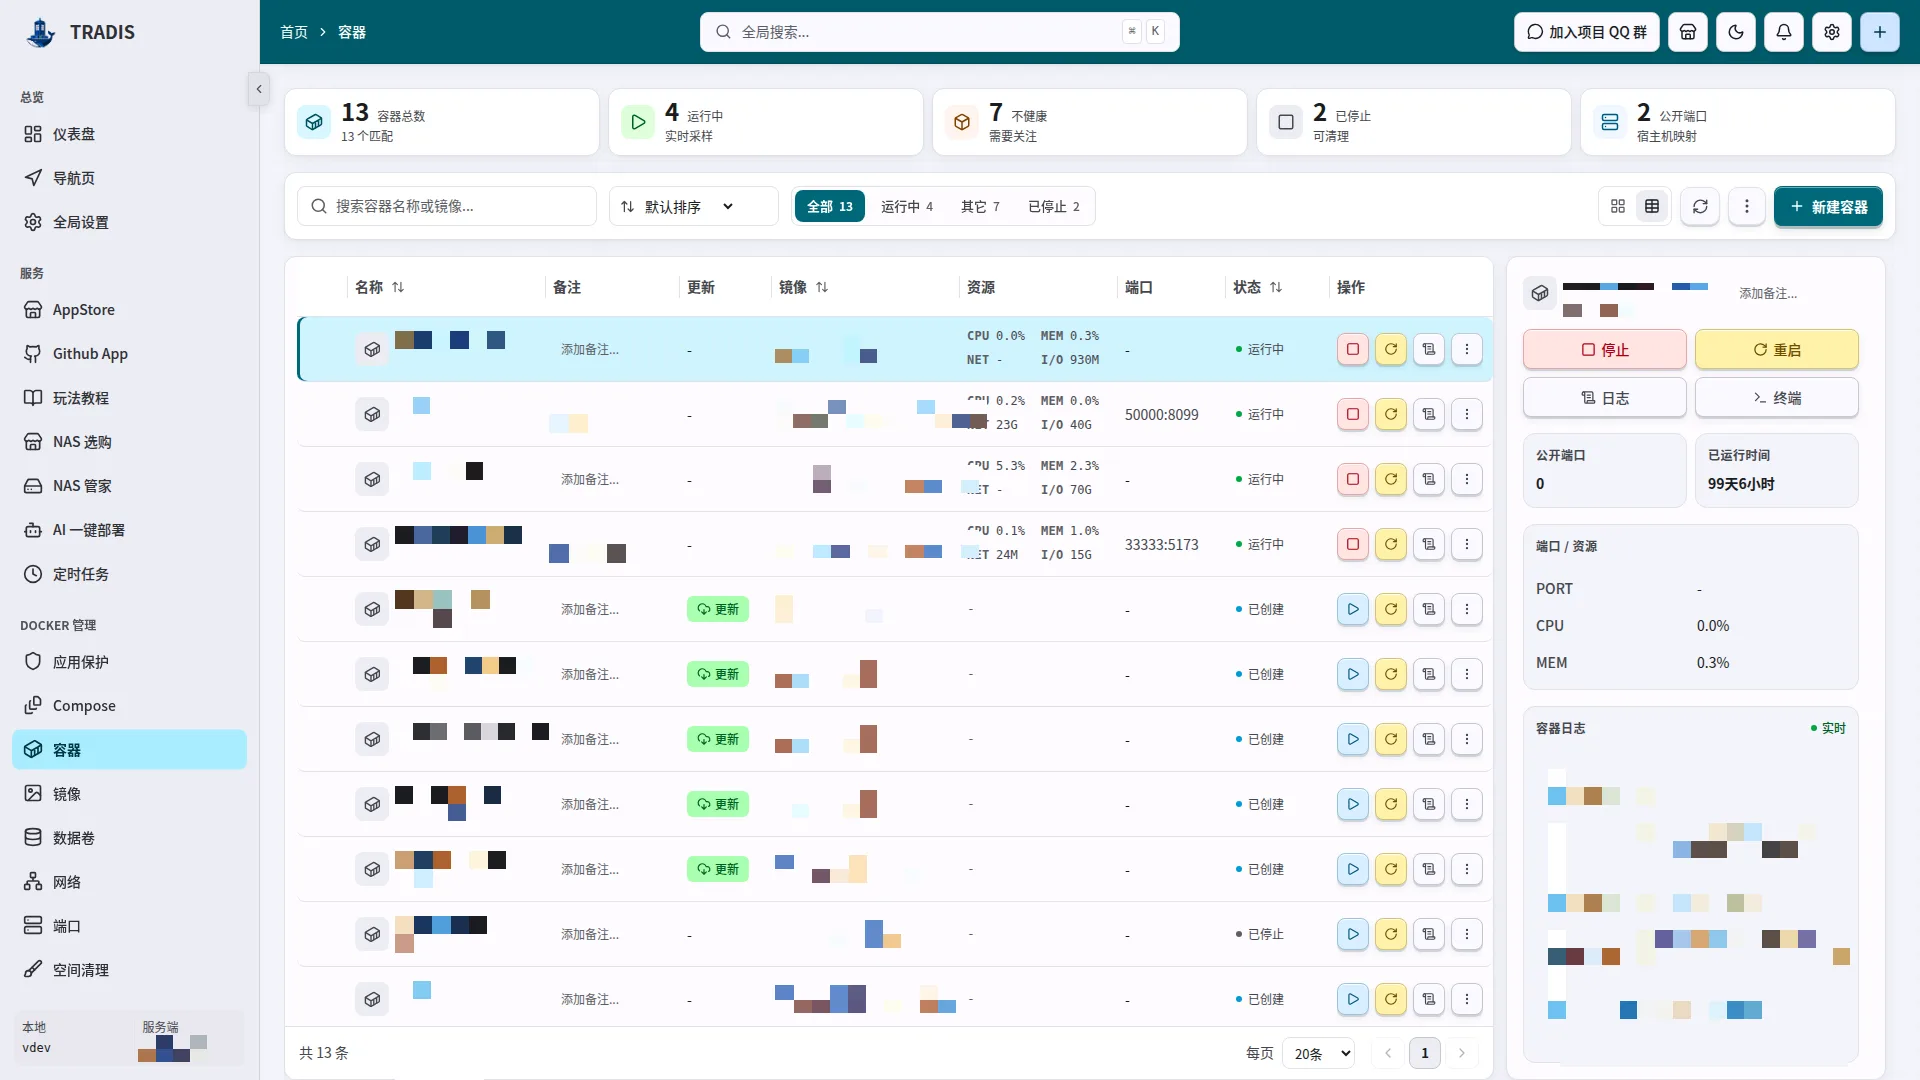
Task: Go to the next page arrow
Action: [1462, 1053]
